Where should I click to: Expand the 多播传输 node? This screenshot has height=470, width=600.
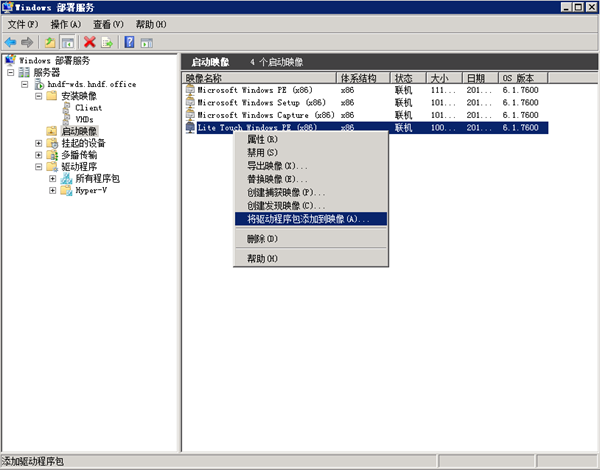click(38, 155)
